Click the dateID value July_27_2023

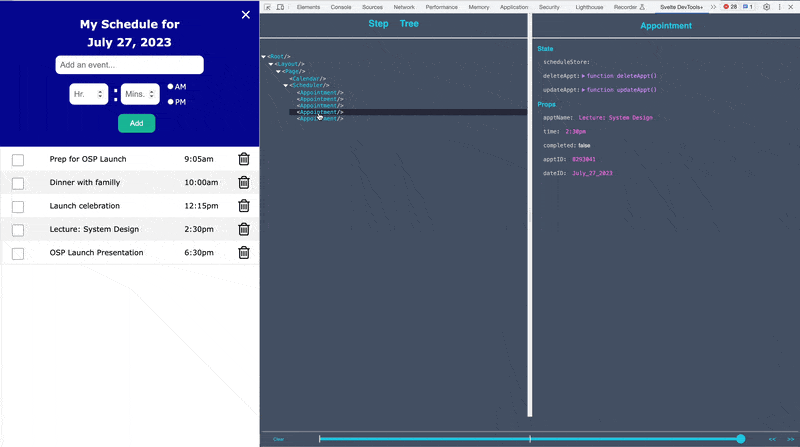click(x=592, y=173)
